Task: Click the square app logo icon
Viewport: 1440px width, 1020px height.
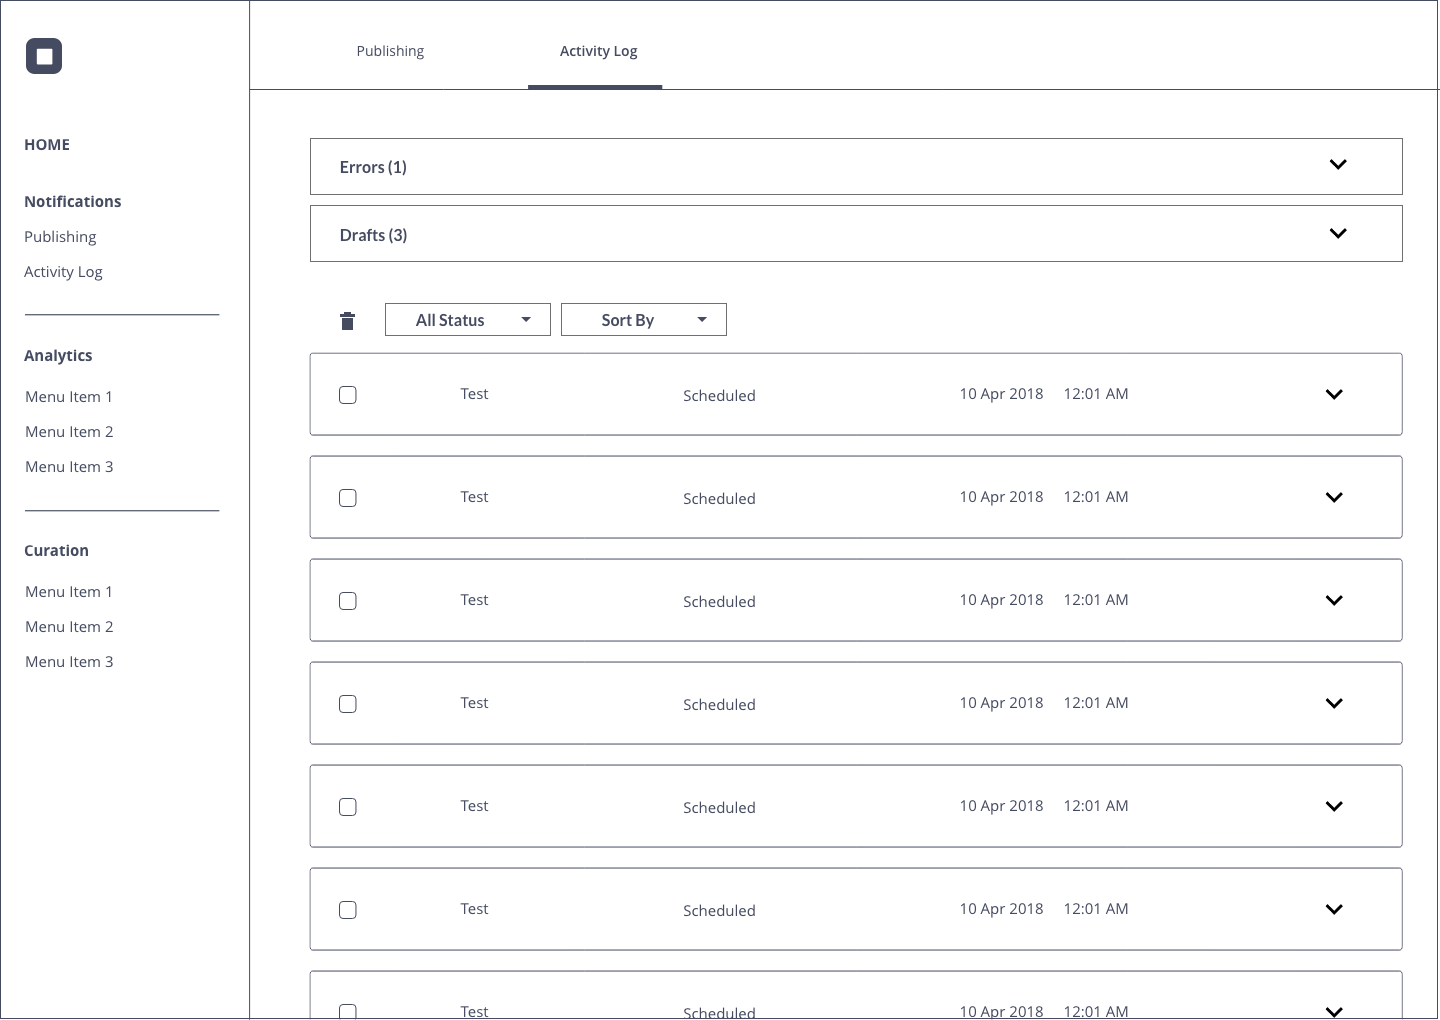Action: [x=44, y=56]
